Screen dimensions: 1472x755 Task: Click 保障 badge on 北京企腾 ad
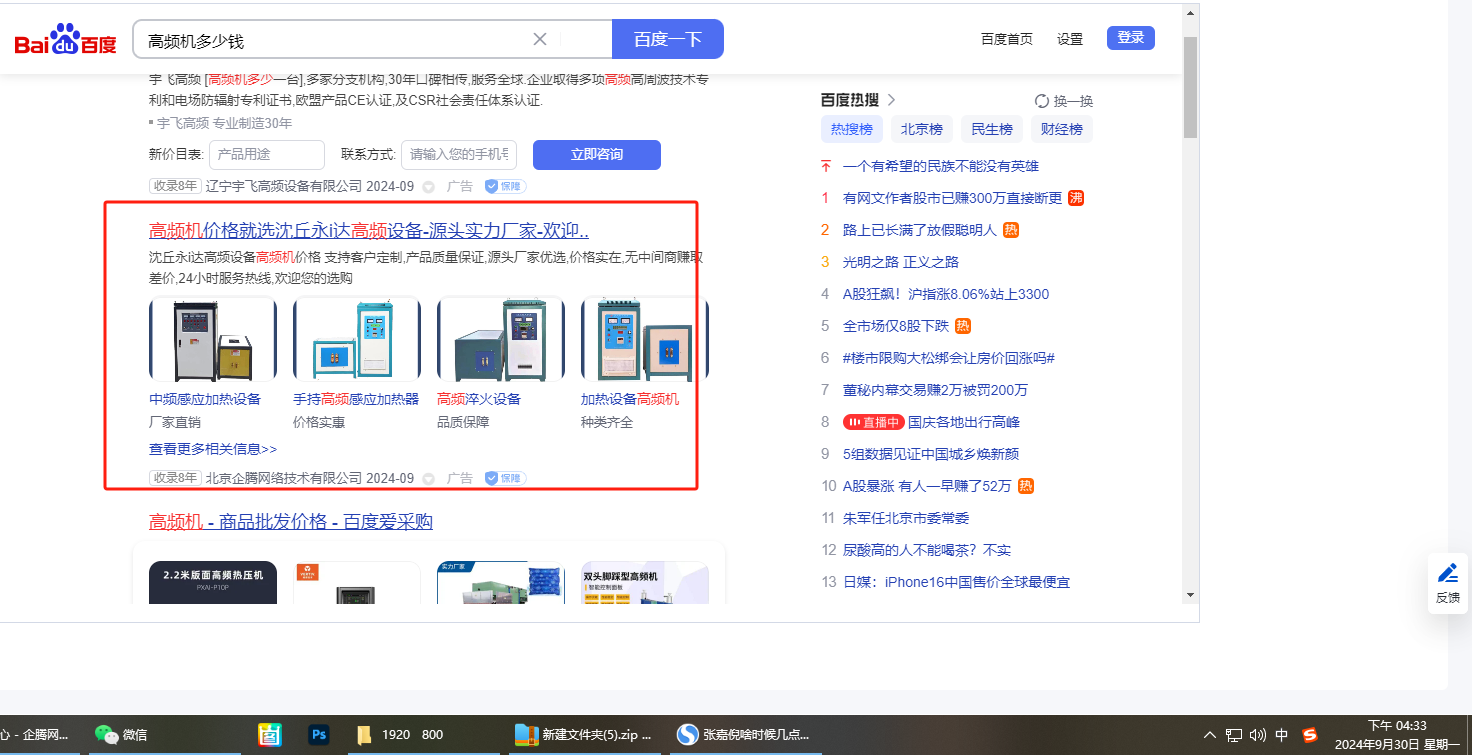[x=506, y=478]
